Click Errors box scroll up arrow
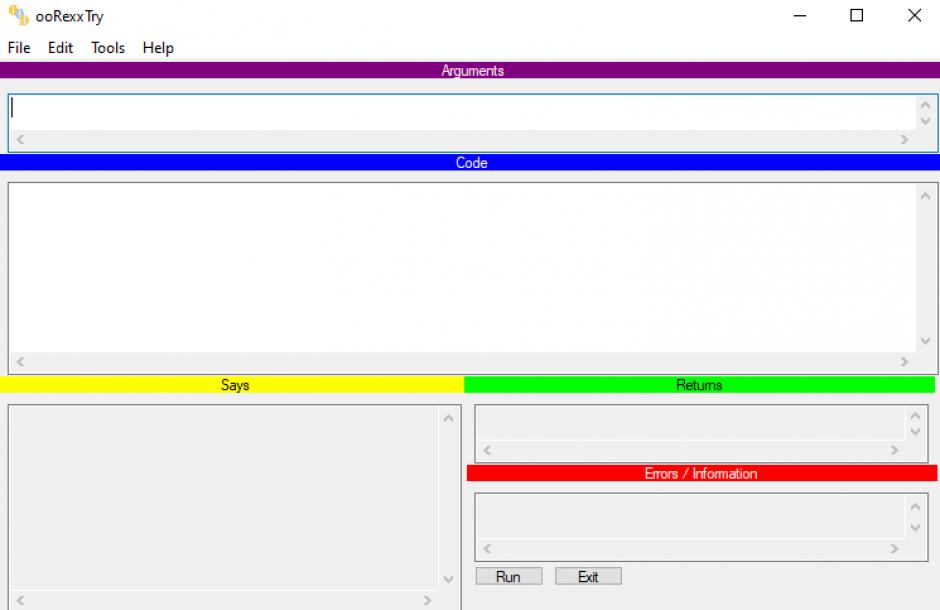 click(x=915, y=507)
